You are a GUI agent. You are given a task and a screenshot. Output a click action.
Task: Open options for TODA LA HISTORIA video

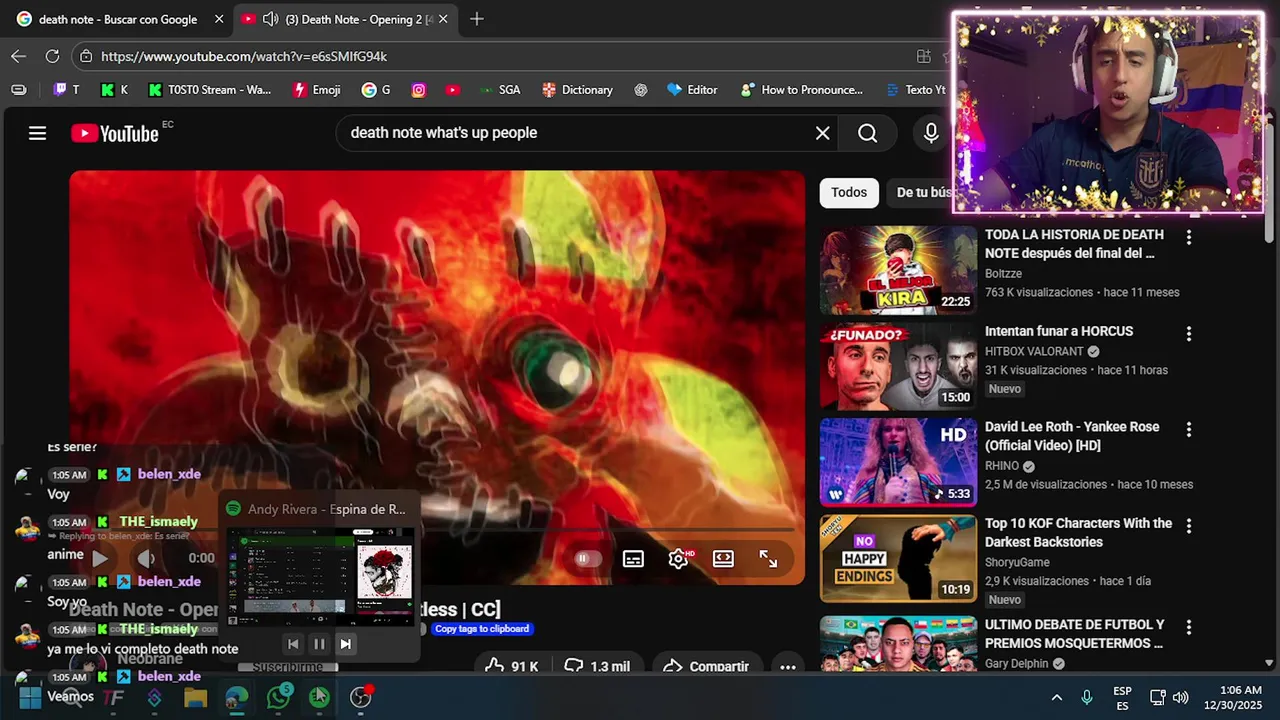pyautogui.click(x=1189, y=237)
